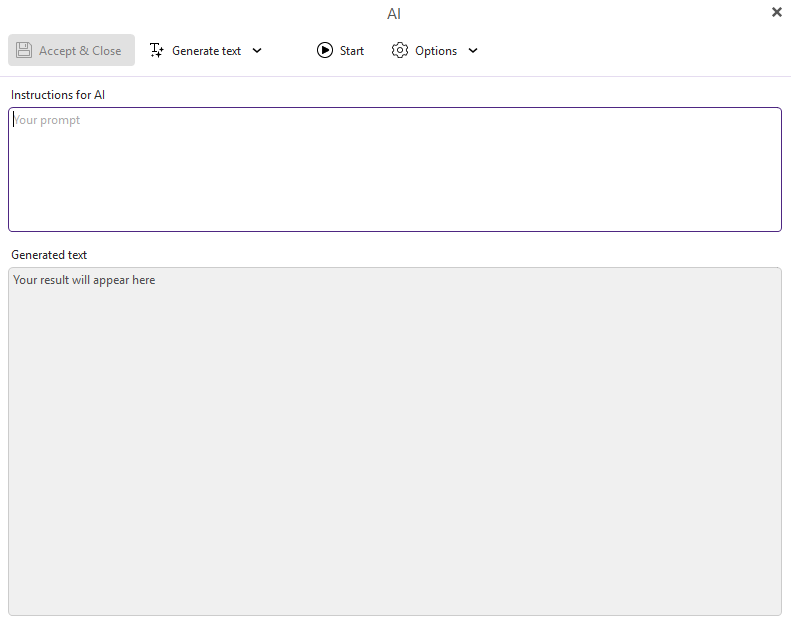This screenshot has width=791, height=626.
Task: Expand the Generate text dropdown arrow
Action: click(x=257, y=51)
